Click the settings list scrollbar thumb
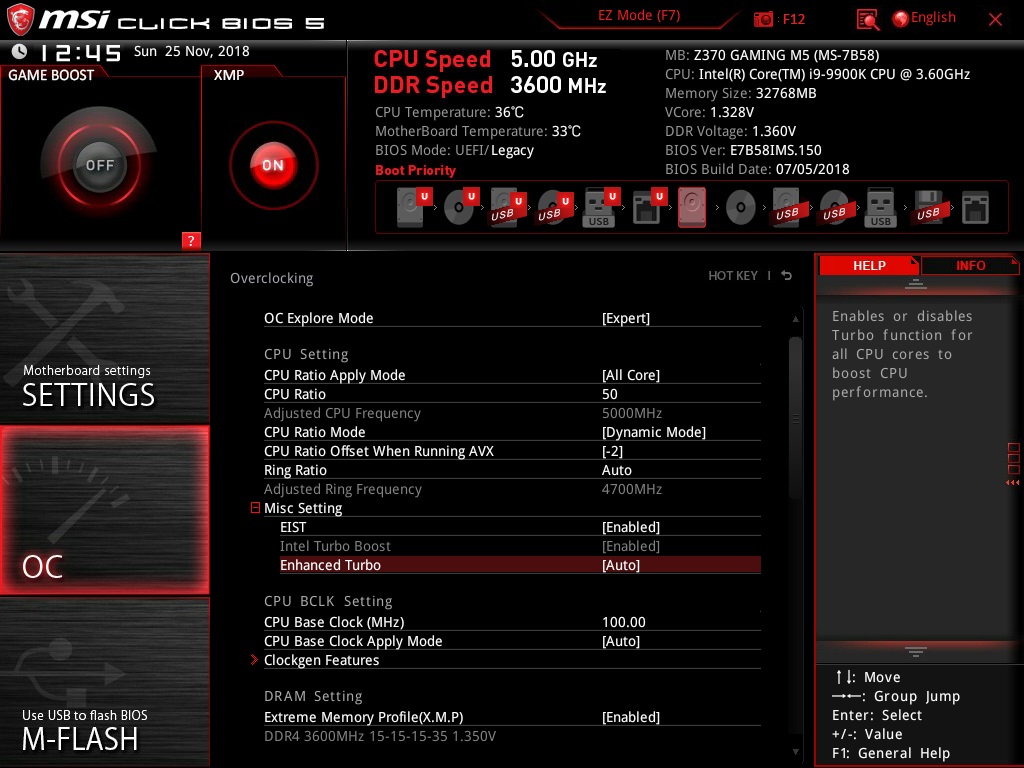The width and height of the screenshot is (1024, 768). click(x=795, y=418)
